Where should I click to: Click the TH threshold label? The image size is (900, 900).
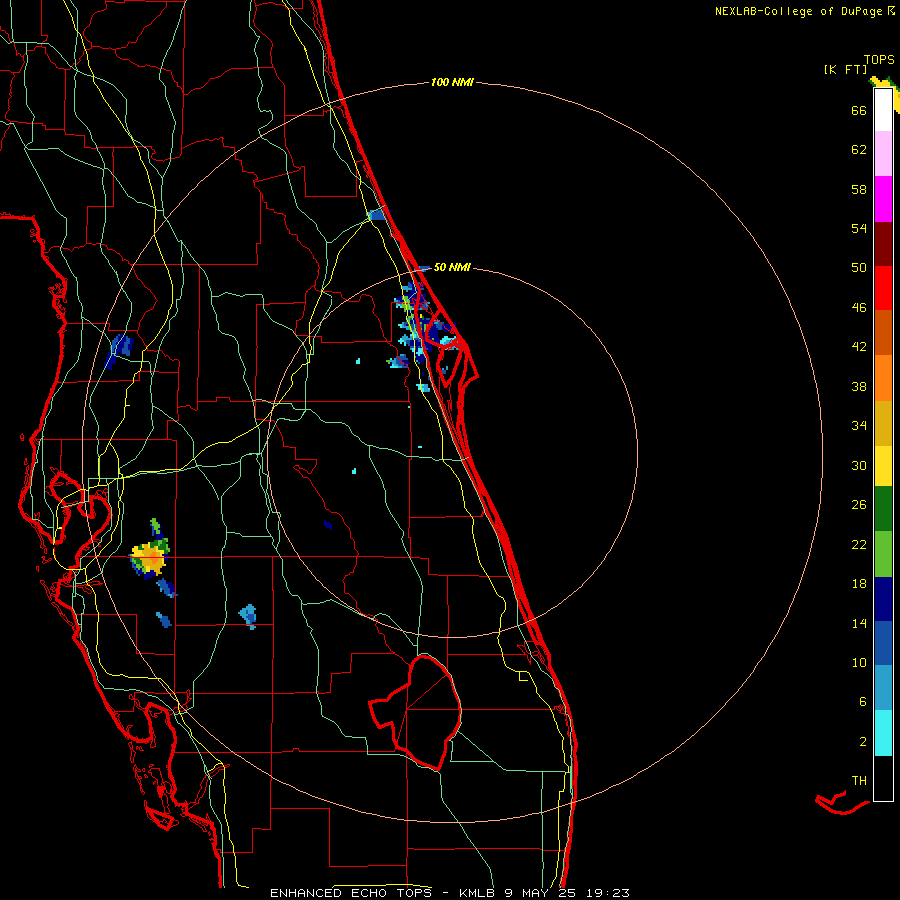point(859,781)
